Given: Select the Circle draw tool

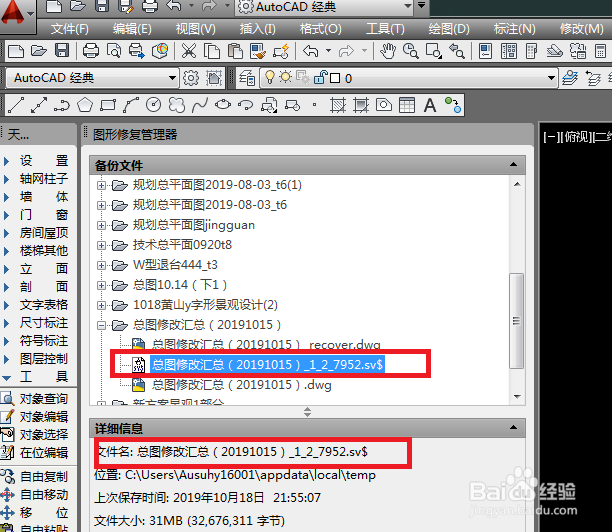Looking at the screenshot, I should [x=153, y=105].
